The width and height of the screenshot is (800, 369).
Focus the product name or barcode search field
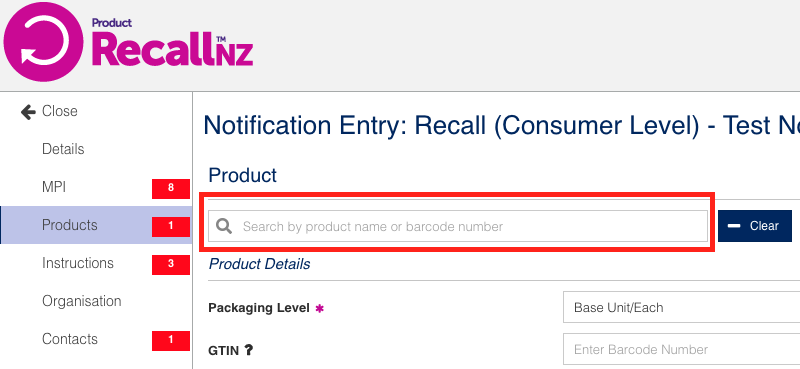click(x=458, y=226)
